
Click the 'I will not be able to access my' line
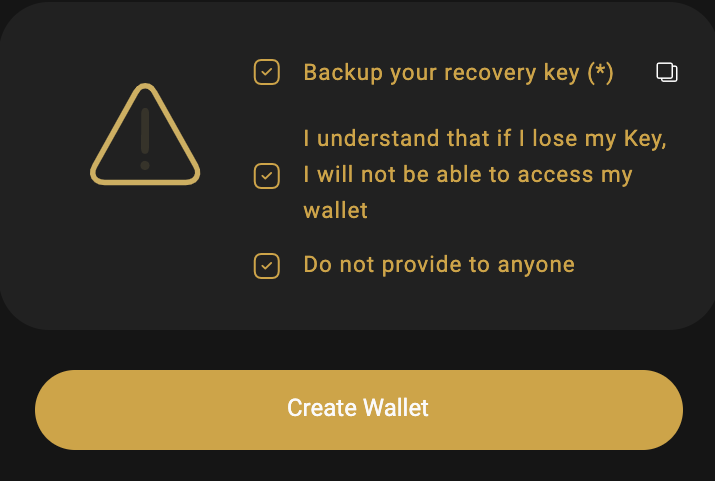(x=468, y=175)
